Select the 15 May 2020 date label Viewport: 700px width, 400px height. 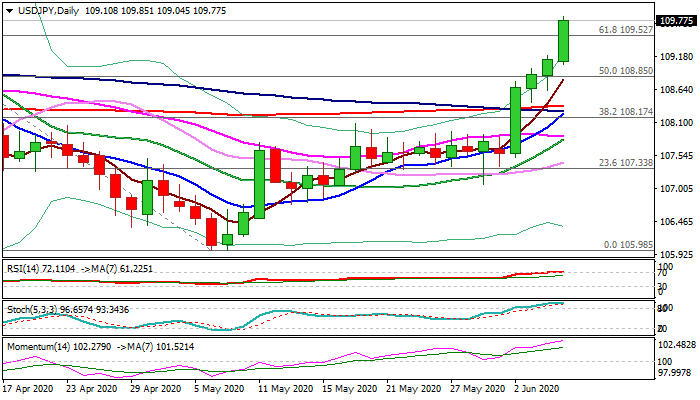(x=350, y=389)
